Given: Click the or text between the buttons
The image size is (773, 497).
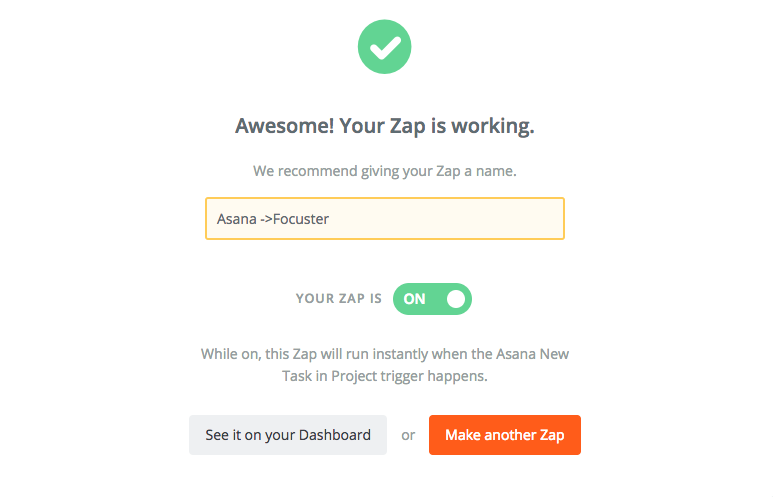Looking at the screenshot, I should click(x=408, y=435).
